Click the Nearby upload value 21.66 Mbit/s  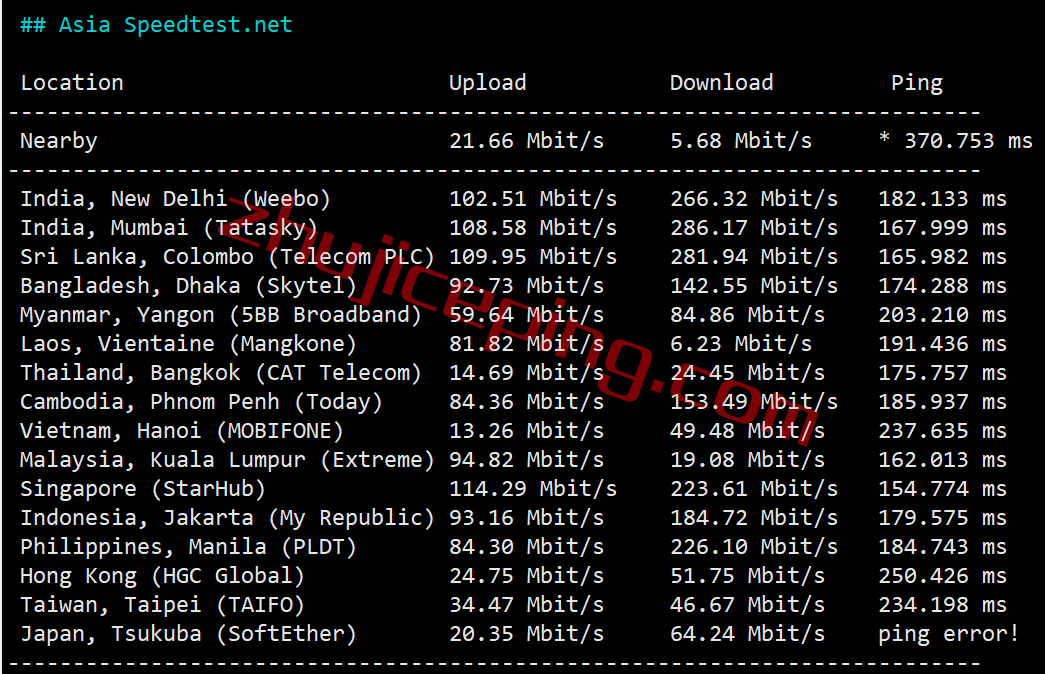pos(526,141)
